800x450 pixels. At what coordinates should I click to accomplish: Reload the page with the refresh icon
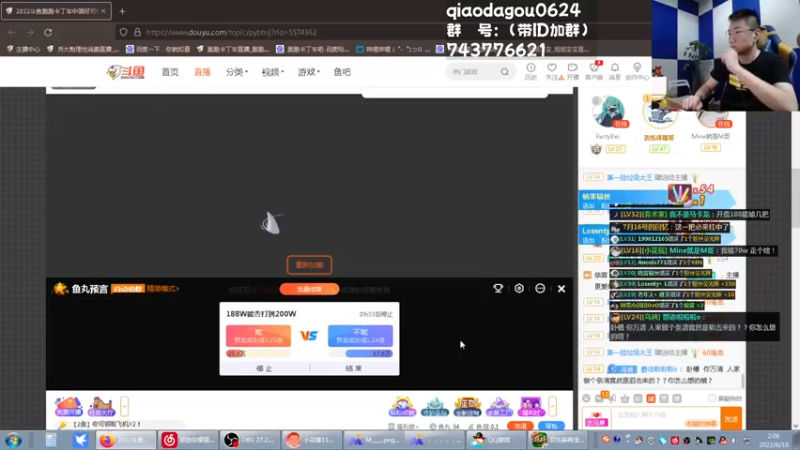click(x=48, y=32)
